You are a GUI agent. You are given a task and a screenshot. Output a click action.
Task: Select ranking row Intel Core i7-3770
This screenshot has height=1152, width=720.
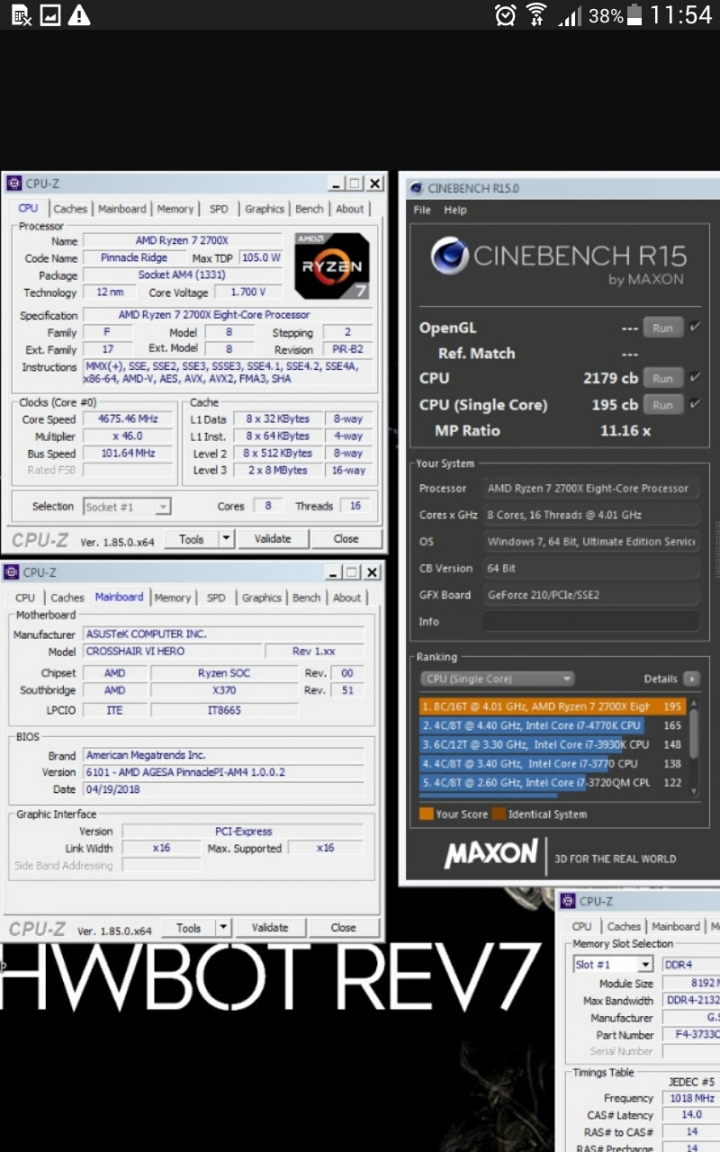(552, 764)
